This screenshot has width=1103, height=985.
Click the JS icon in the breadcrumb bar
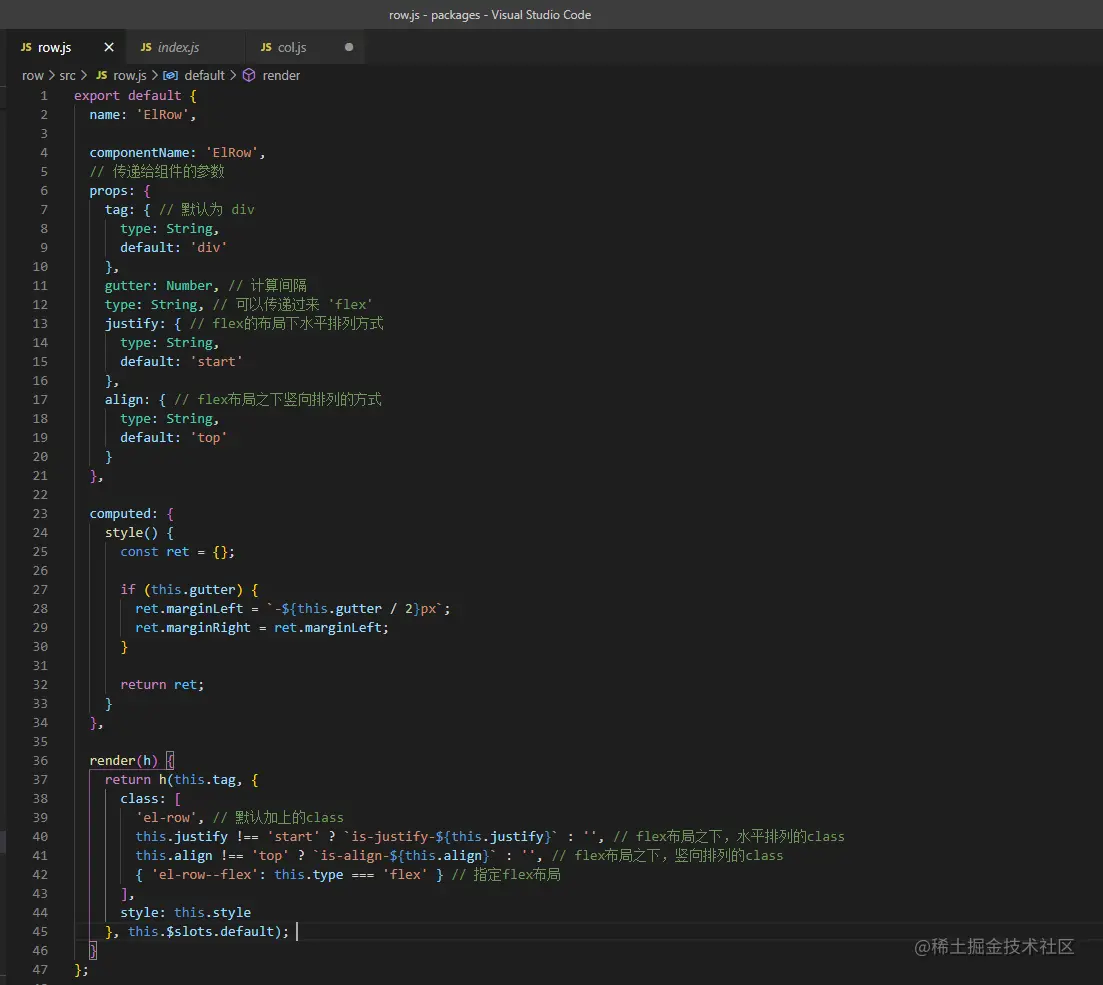[101, 75]
